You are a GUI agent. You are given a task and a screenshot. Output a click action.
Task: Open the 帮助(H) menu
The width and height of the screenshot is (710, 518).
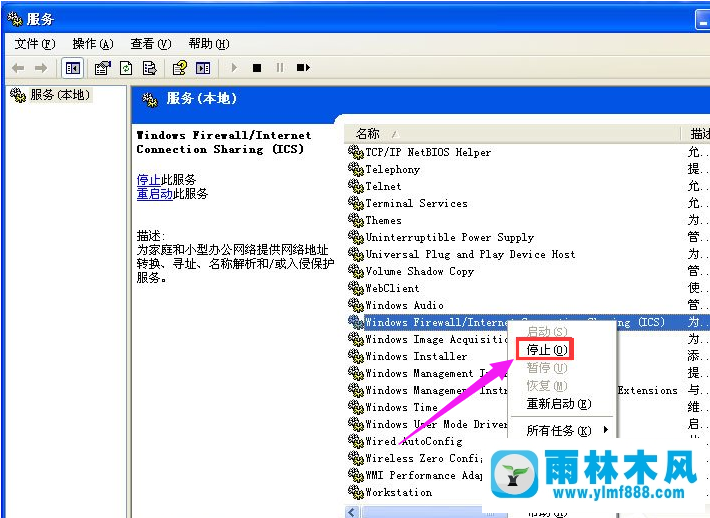pyautogui.click(x=209, y=44)
